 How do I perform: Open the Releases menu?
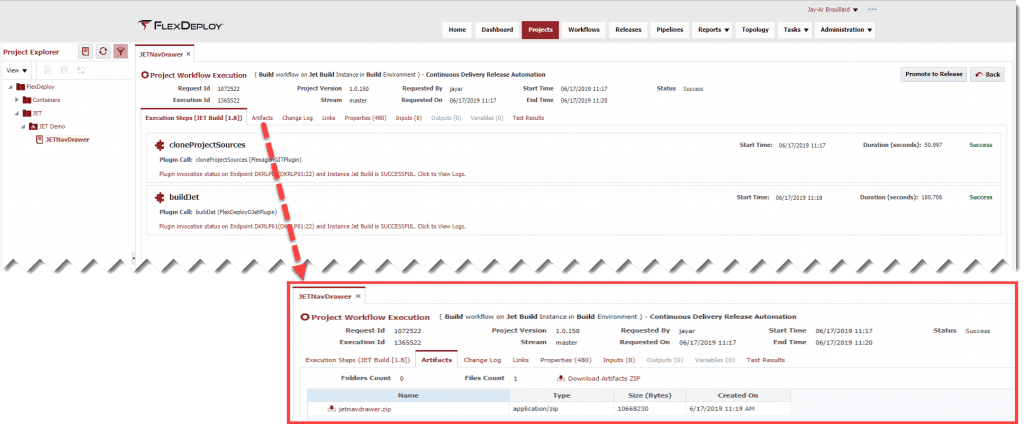(628, 30)
